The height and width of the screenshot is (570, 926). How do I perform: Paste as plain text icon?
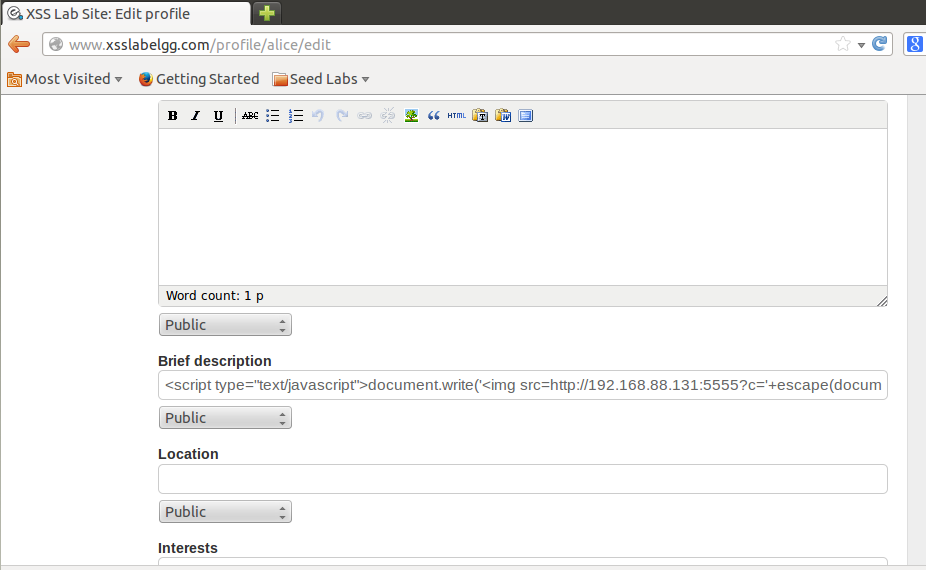pos(480,116)
